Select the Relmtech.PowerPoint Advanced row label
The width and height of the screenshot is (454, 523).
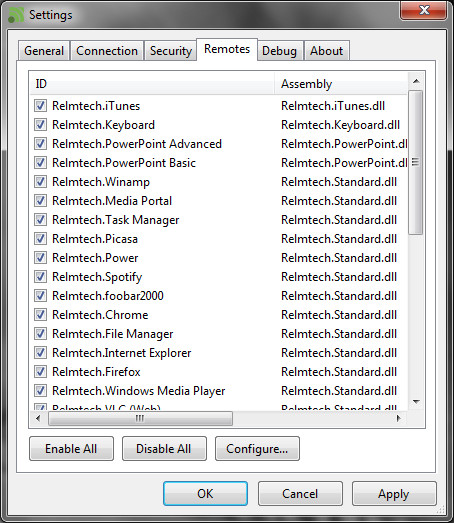137,144
